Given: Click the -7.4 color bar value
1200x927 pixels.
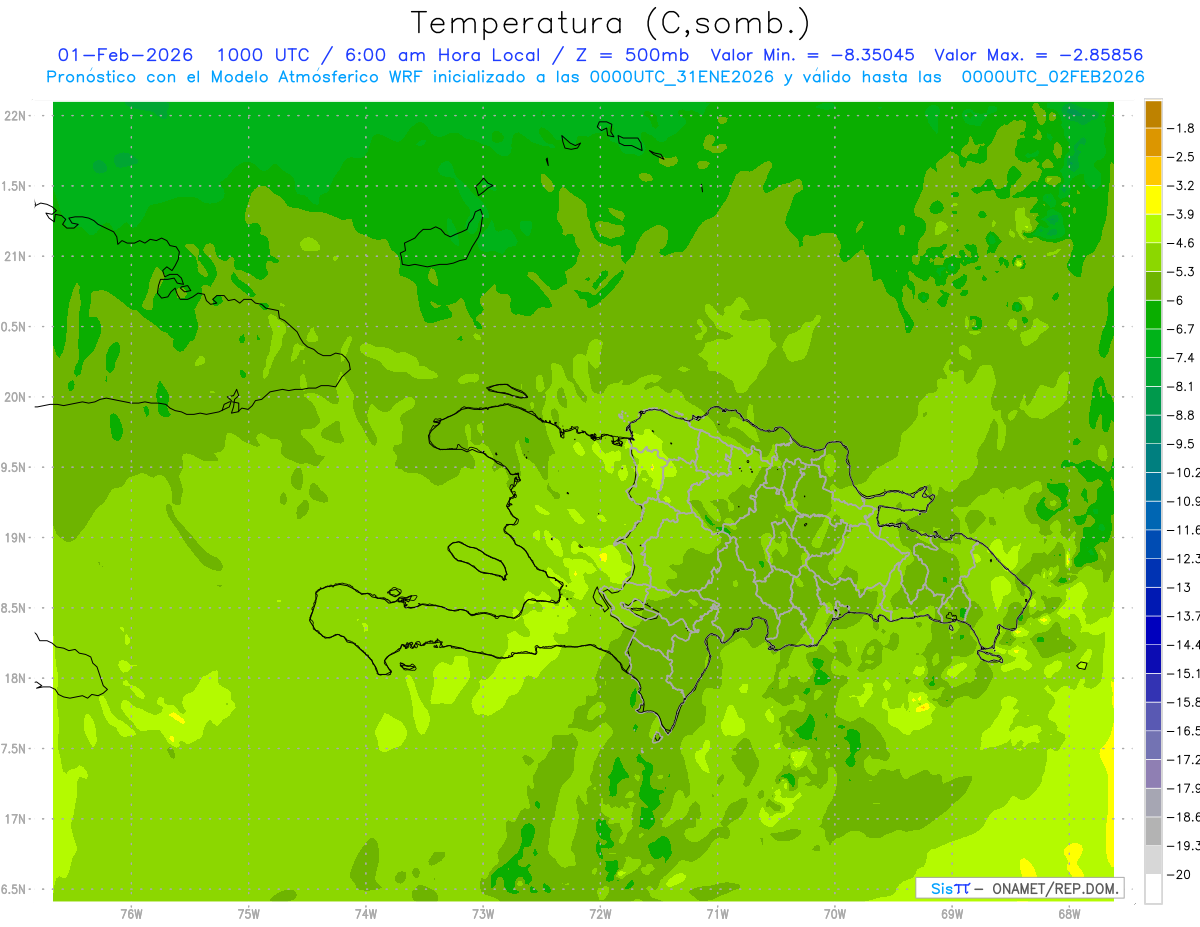Looking at the screenshot, I should (1182, 357).
